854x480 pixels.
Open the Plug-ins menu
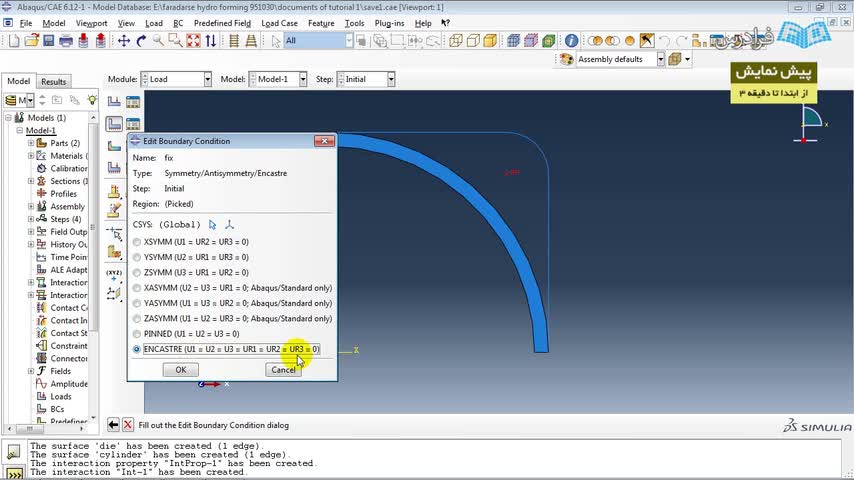(x=389, y=23)
